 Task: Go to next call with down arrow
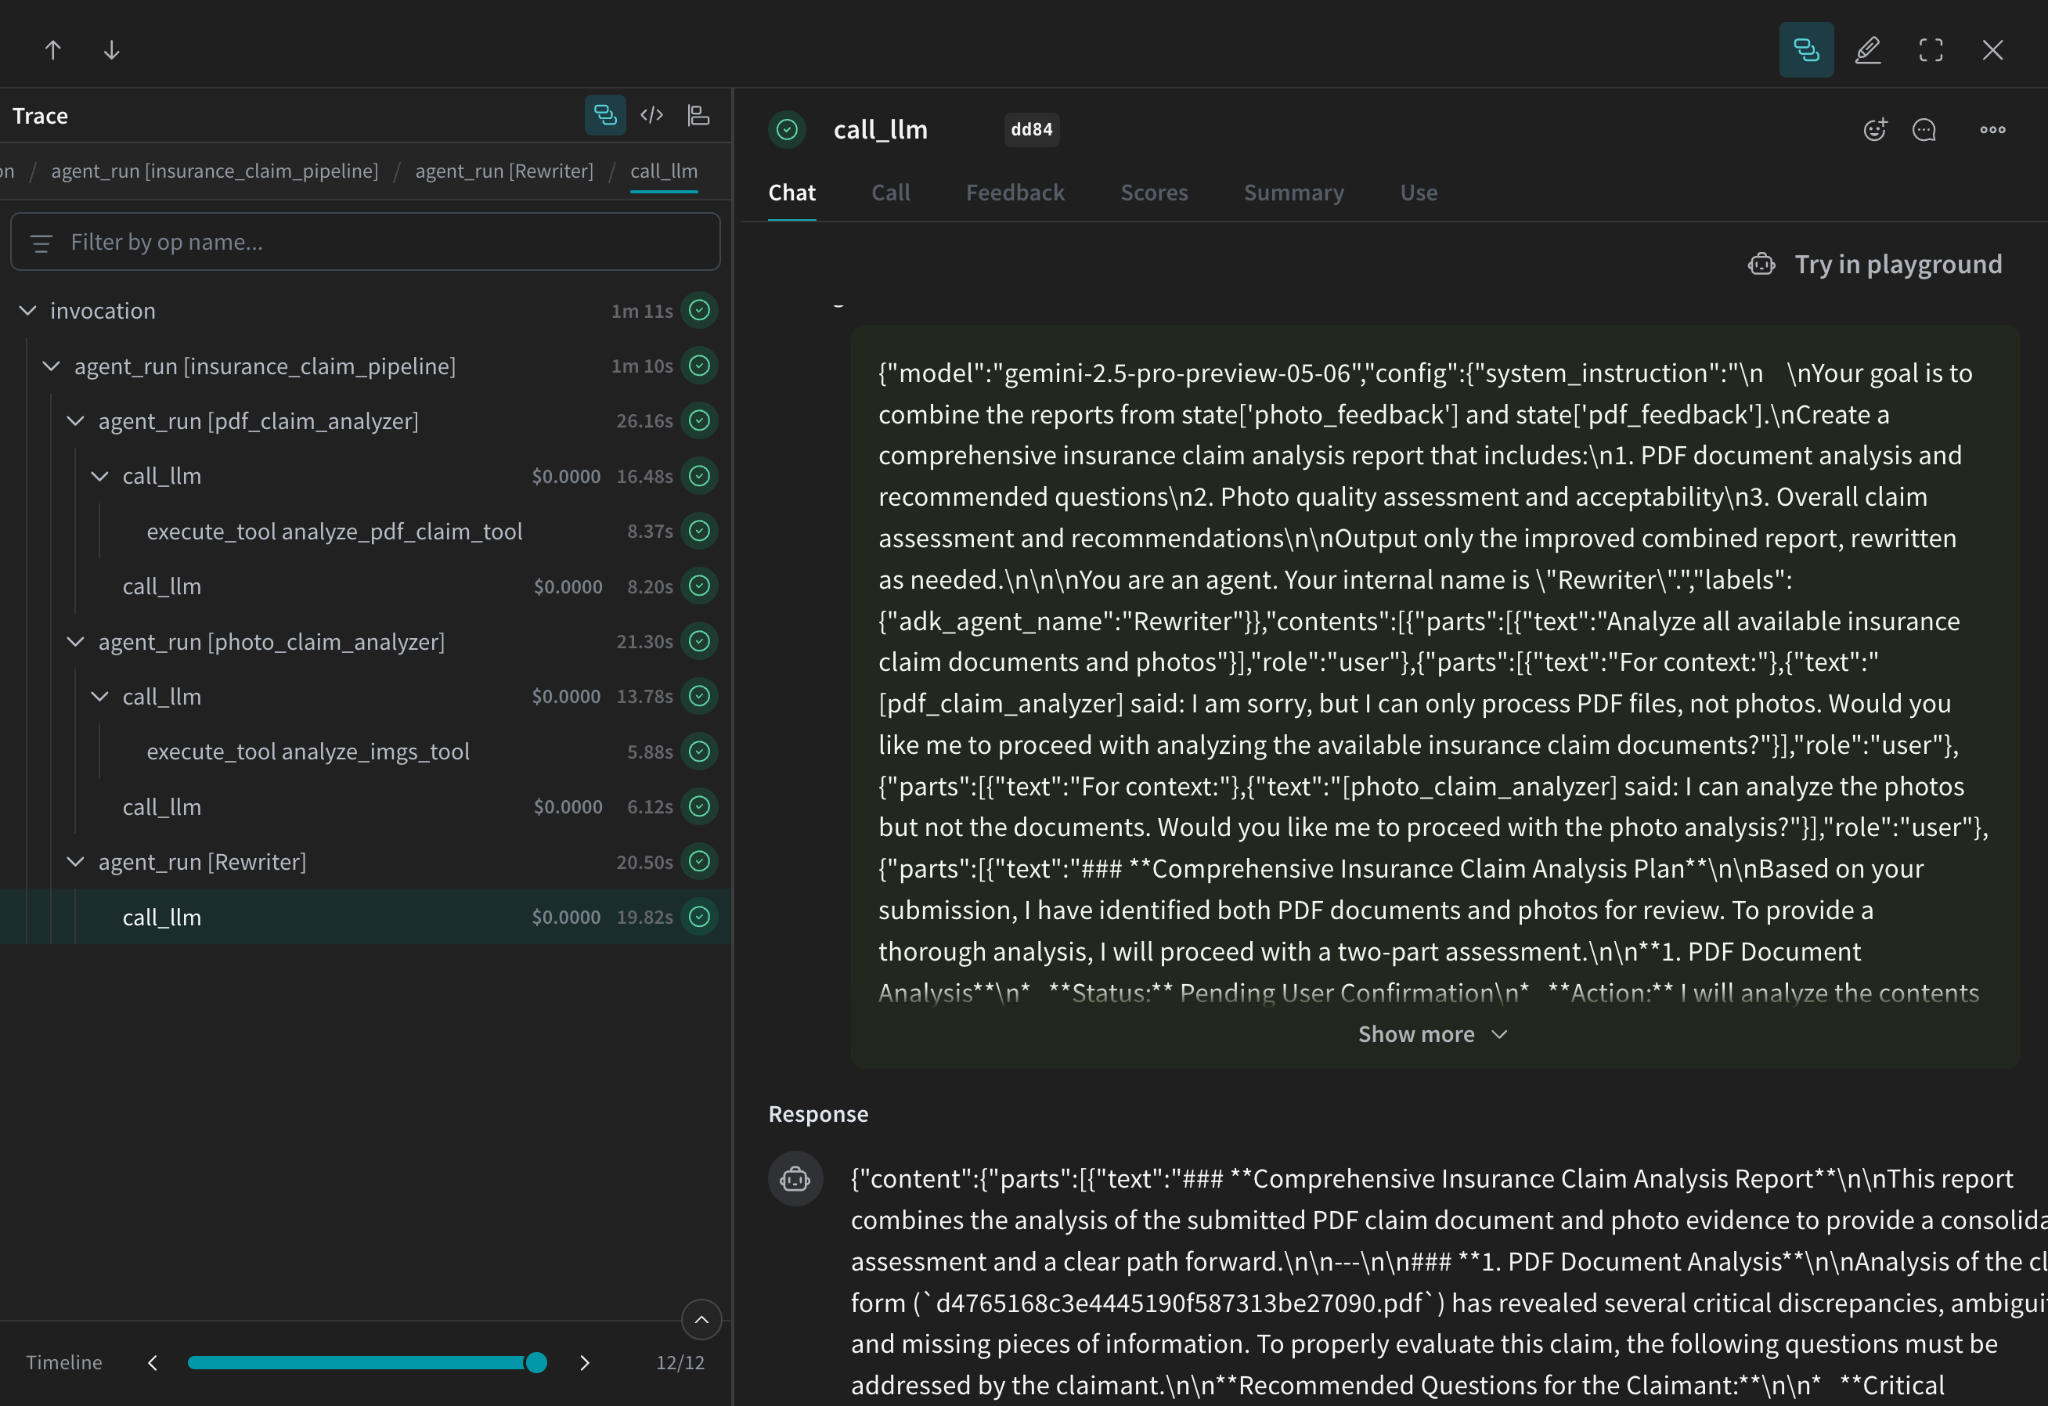click(x=112, y=50)
